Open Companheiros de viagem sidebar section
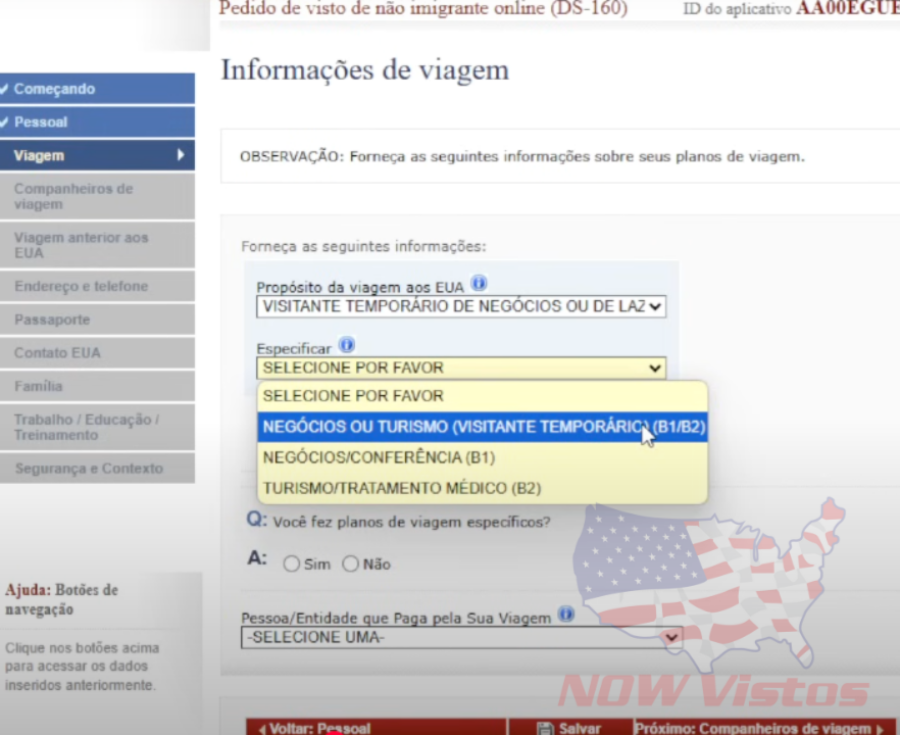The width and height of the screenshot is (900, 735). click(97, 196)
